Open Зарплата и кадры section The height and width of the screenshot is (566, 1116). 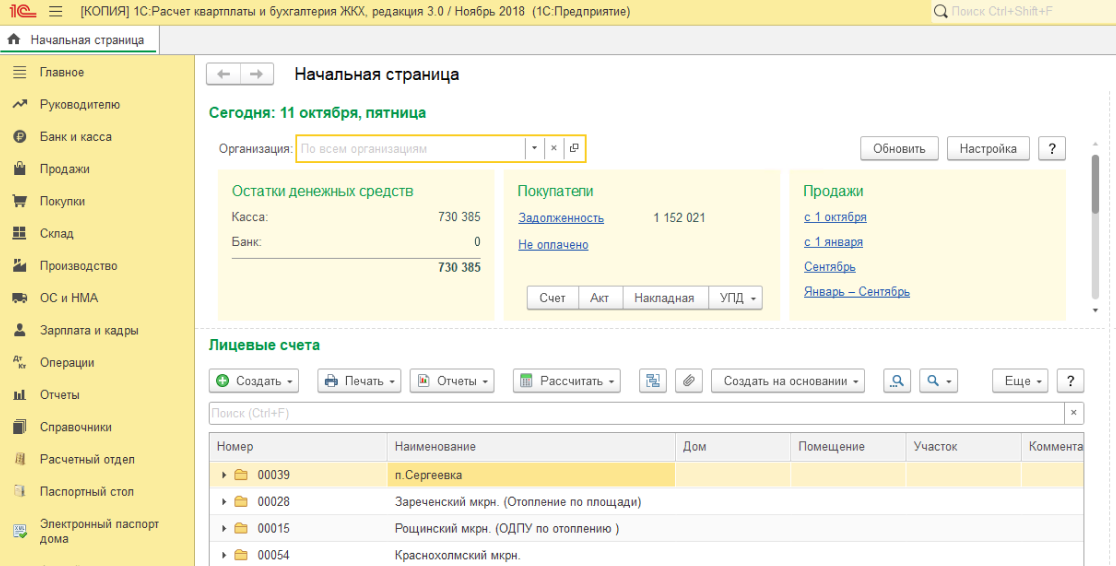(x=89, y=330)
